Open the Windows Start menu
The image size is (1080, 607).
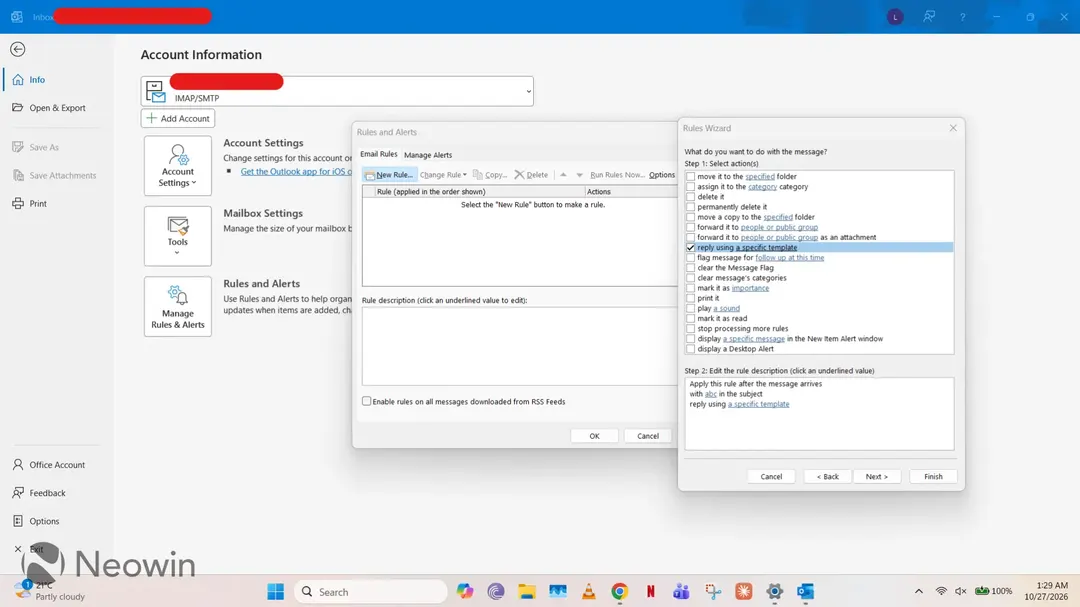coord(276,592)
